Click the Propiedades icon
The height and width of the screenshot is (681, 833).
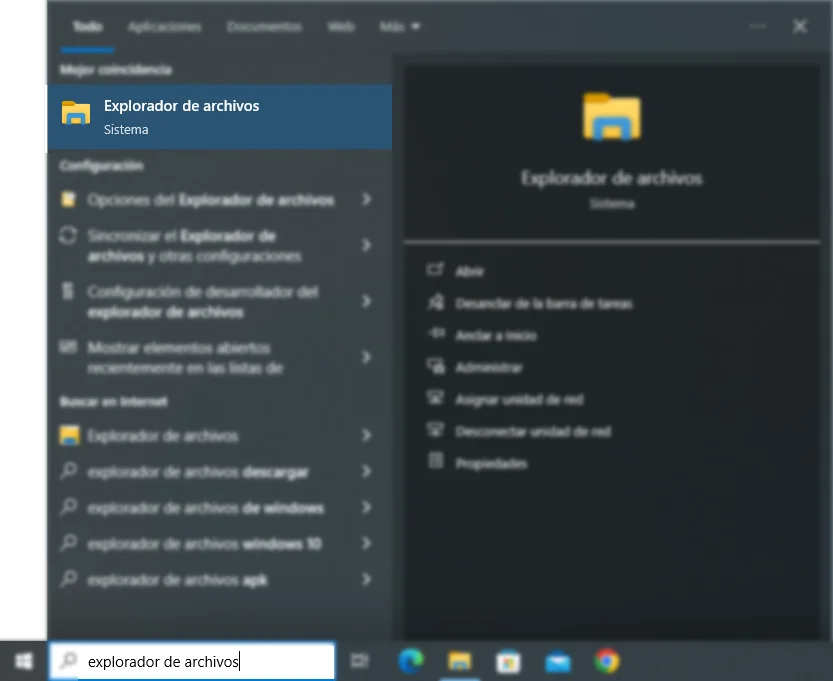436,463
